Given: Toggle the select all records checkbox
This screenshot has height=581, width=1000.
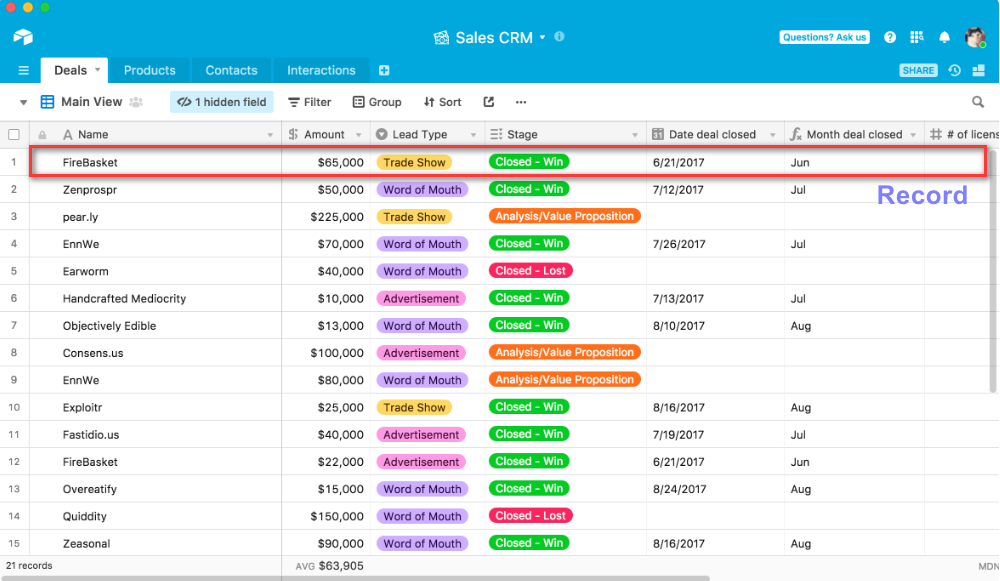Looking at the screenshot, I should (x=14, y=134).
